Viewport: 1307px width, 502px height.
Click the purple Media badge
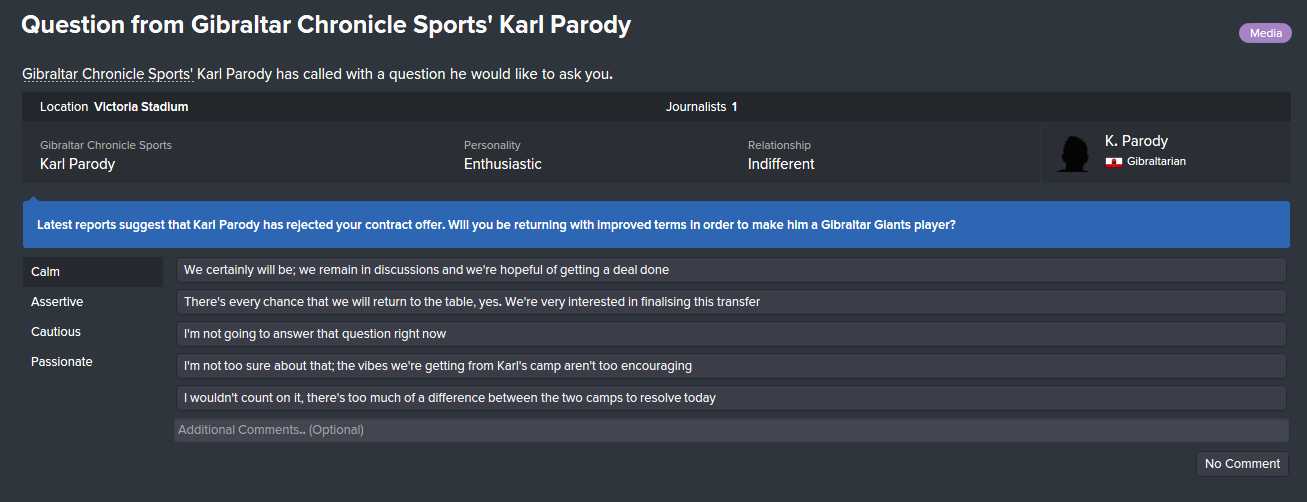pos(1264,33)
